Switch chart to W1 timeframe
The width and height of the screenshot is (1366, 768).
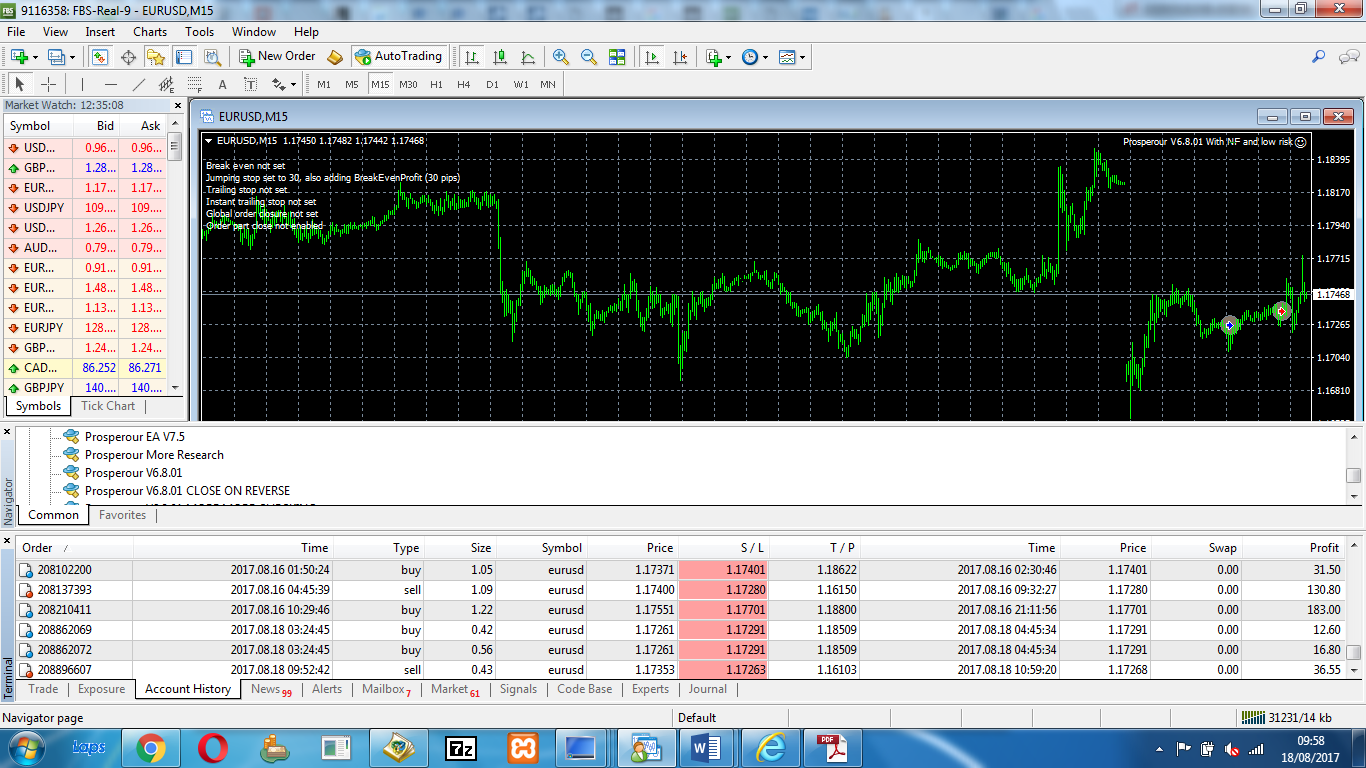point(521,84)
